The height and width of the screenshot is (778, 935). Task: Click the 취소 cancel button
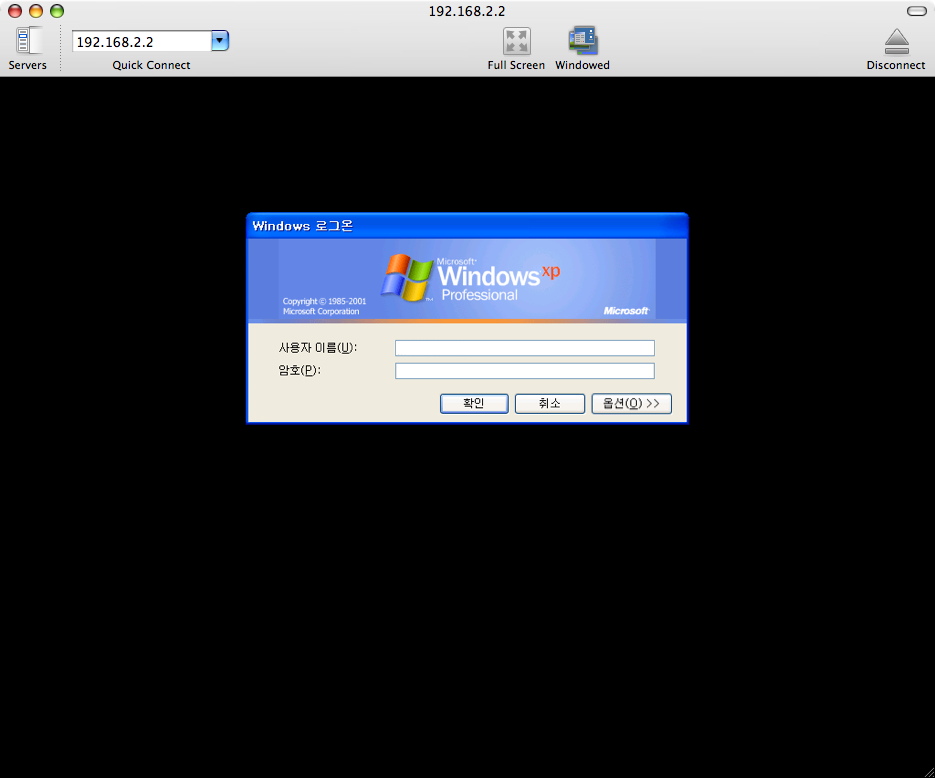pyautogui.click(x=550, y=404)
